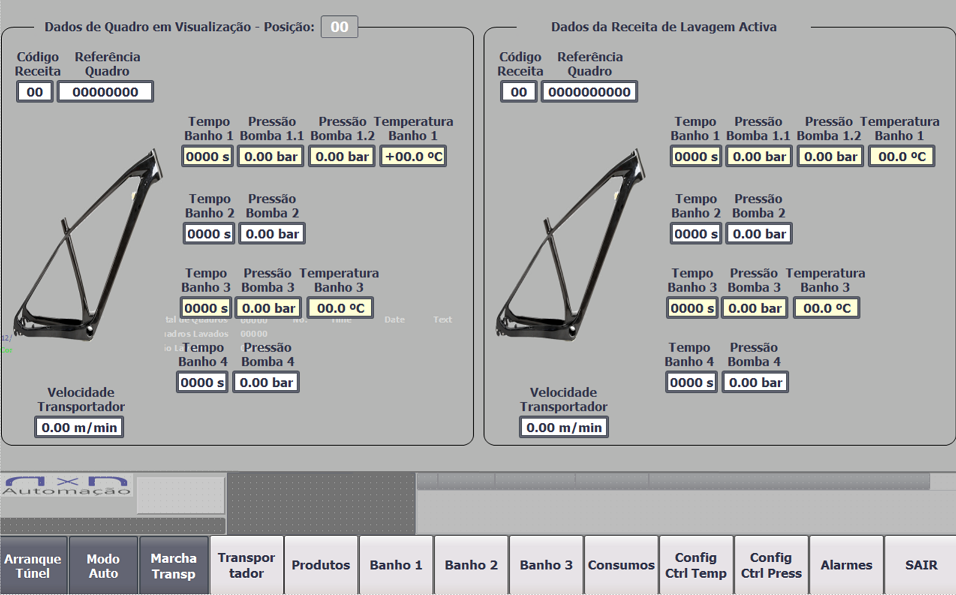View the Consumos page
Image resolution: width=956 pixels, height=595 pixels.
coord(621,565)
